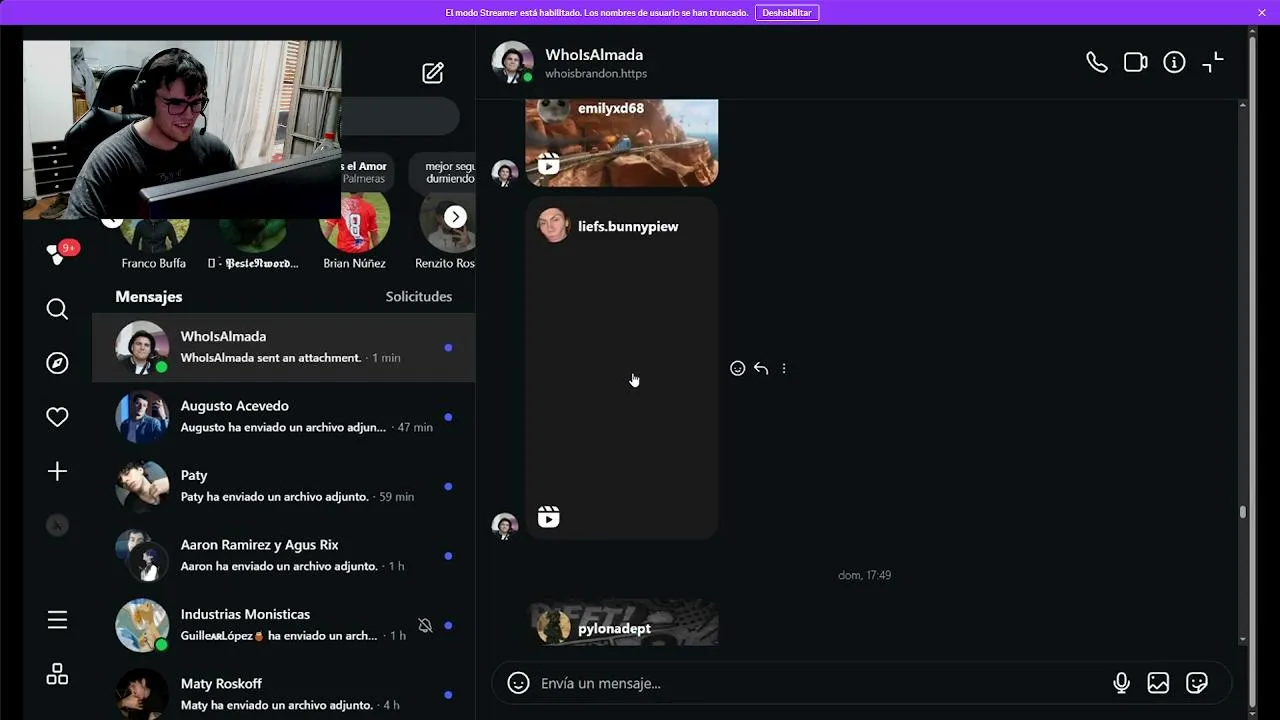Click the chat scrollbar thumb
1280x720 pixels.
1243,512
